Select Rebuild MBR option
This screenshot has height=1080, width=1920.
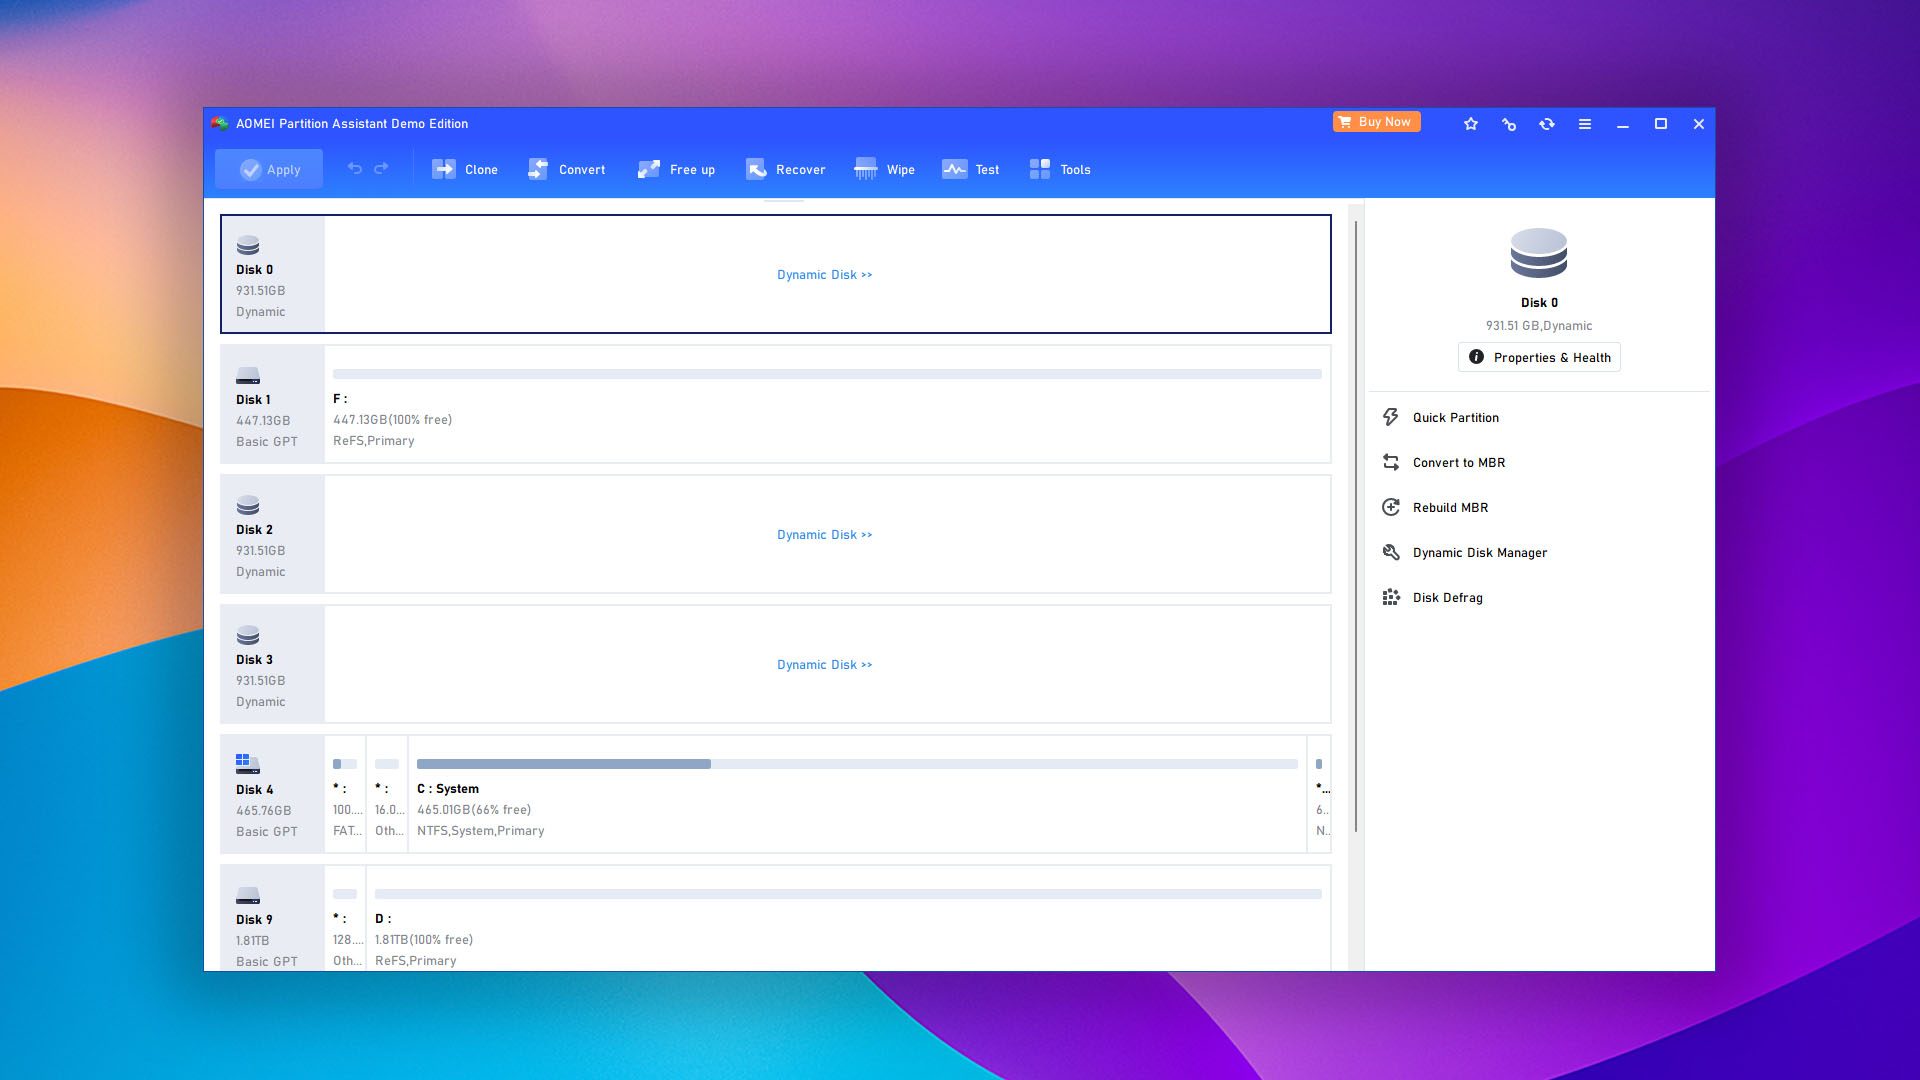tap(1450, 508)
